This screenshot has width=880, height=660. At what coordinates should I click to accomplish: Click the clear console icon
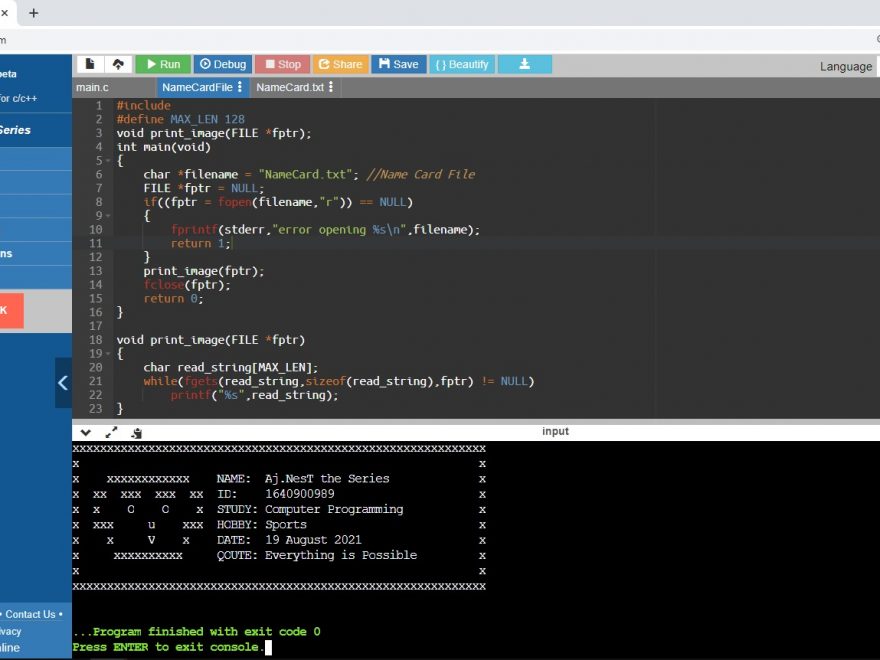[x=136, y=432]
